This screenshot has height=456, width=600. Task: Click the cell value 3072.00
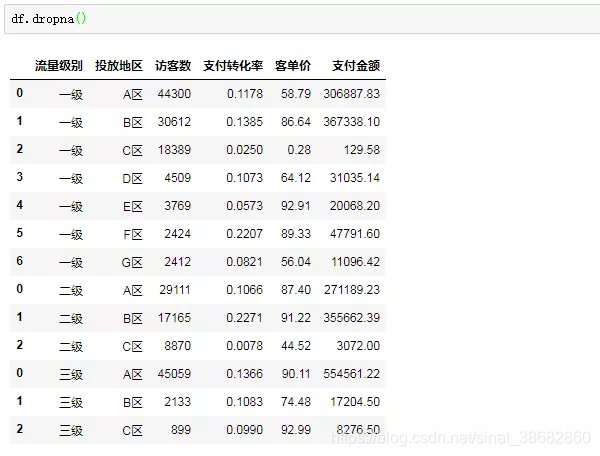(x=359, y=346)
